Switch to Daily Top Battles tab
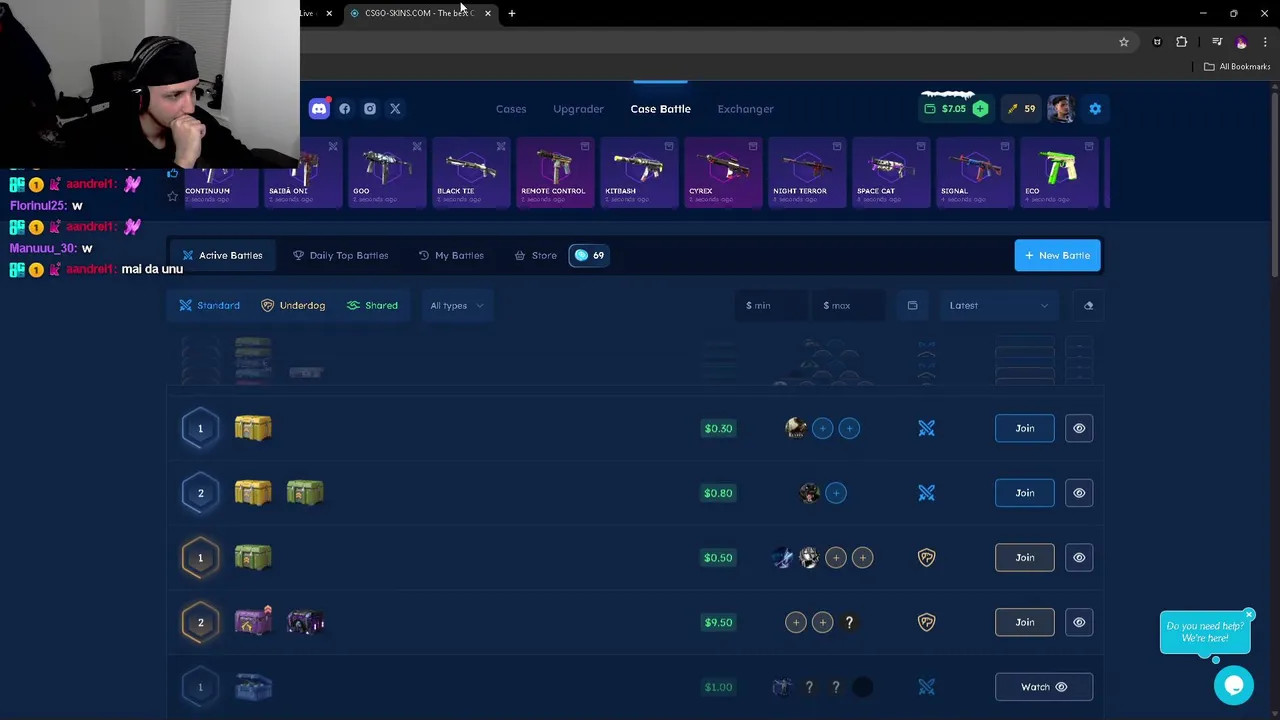Screen dimensions: 1280x720 340,255
